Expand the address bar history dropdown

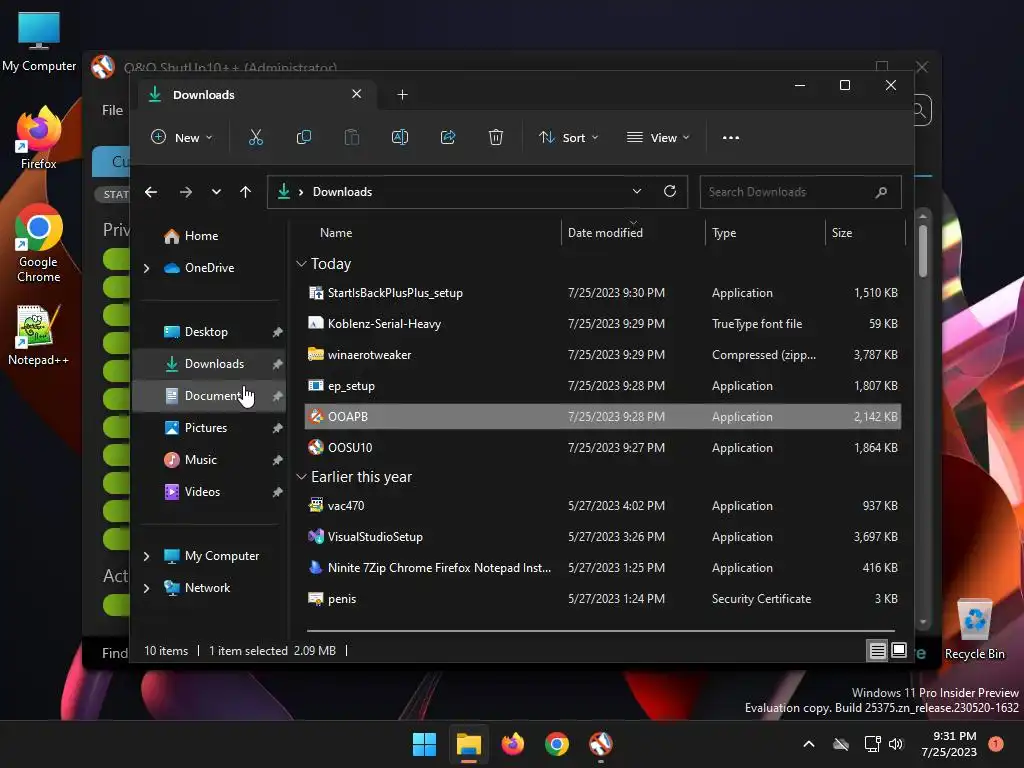[x=637, y=191]
